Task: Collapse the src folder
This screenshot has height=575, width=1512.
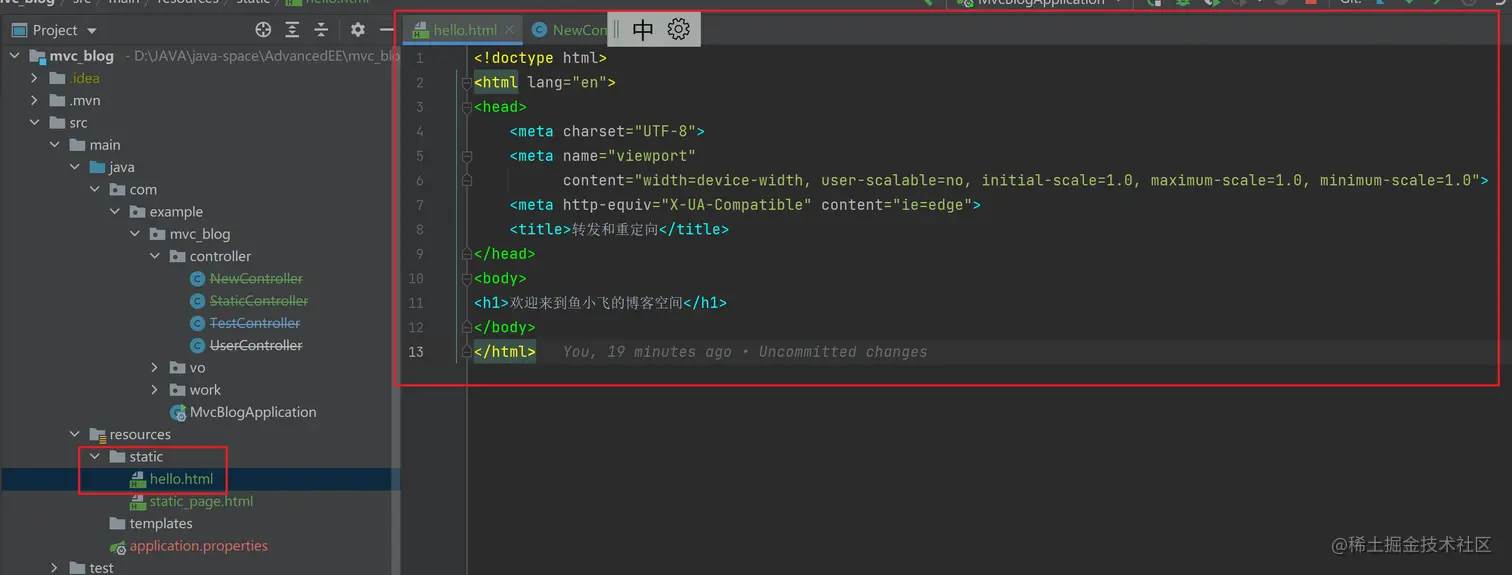Action: point(35,123)
